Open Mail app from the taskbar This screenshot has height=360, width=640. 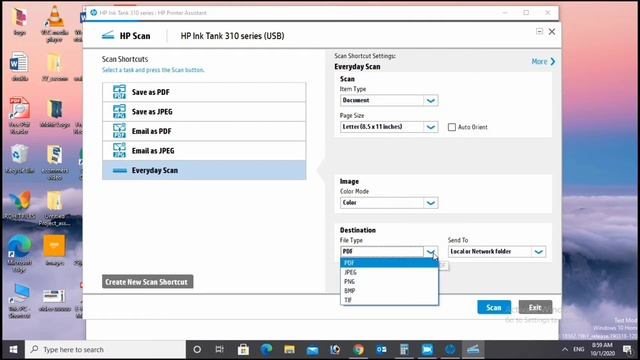pos(313,350)
